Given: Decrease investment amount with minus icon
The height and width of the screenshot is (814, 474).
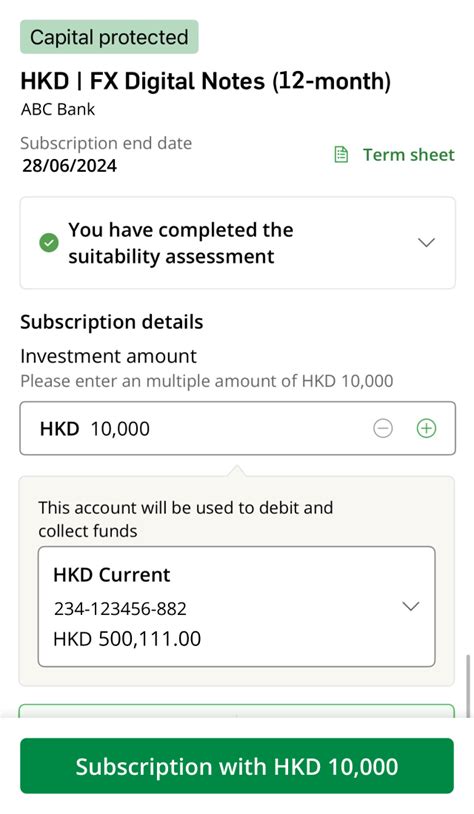Looking at the screenshot, I should 383,428.
